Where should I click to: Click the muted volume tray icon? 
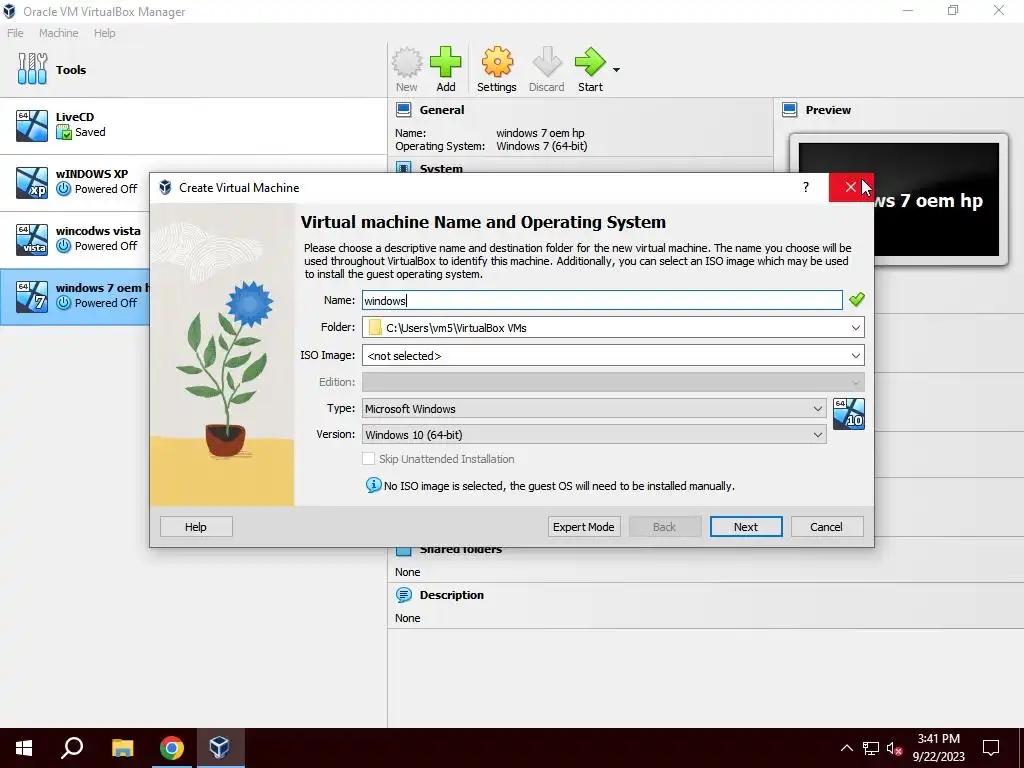tap(895, 748)
